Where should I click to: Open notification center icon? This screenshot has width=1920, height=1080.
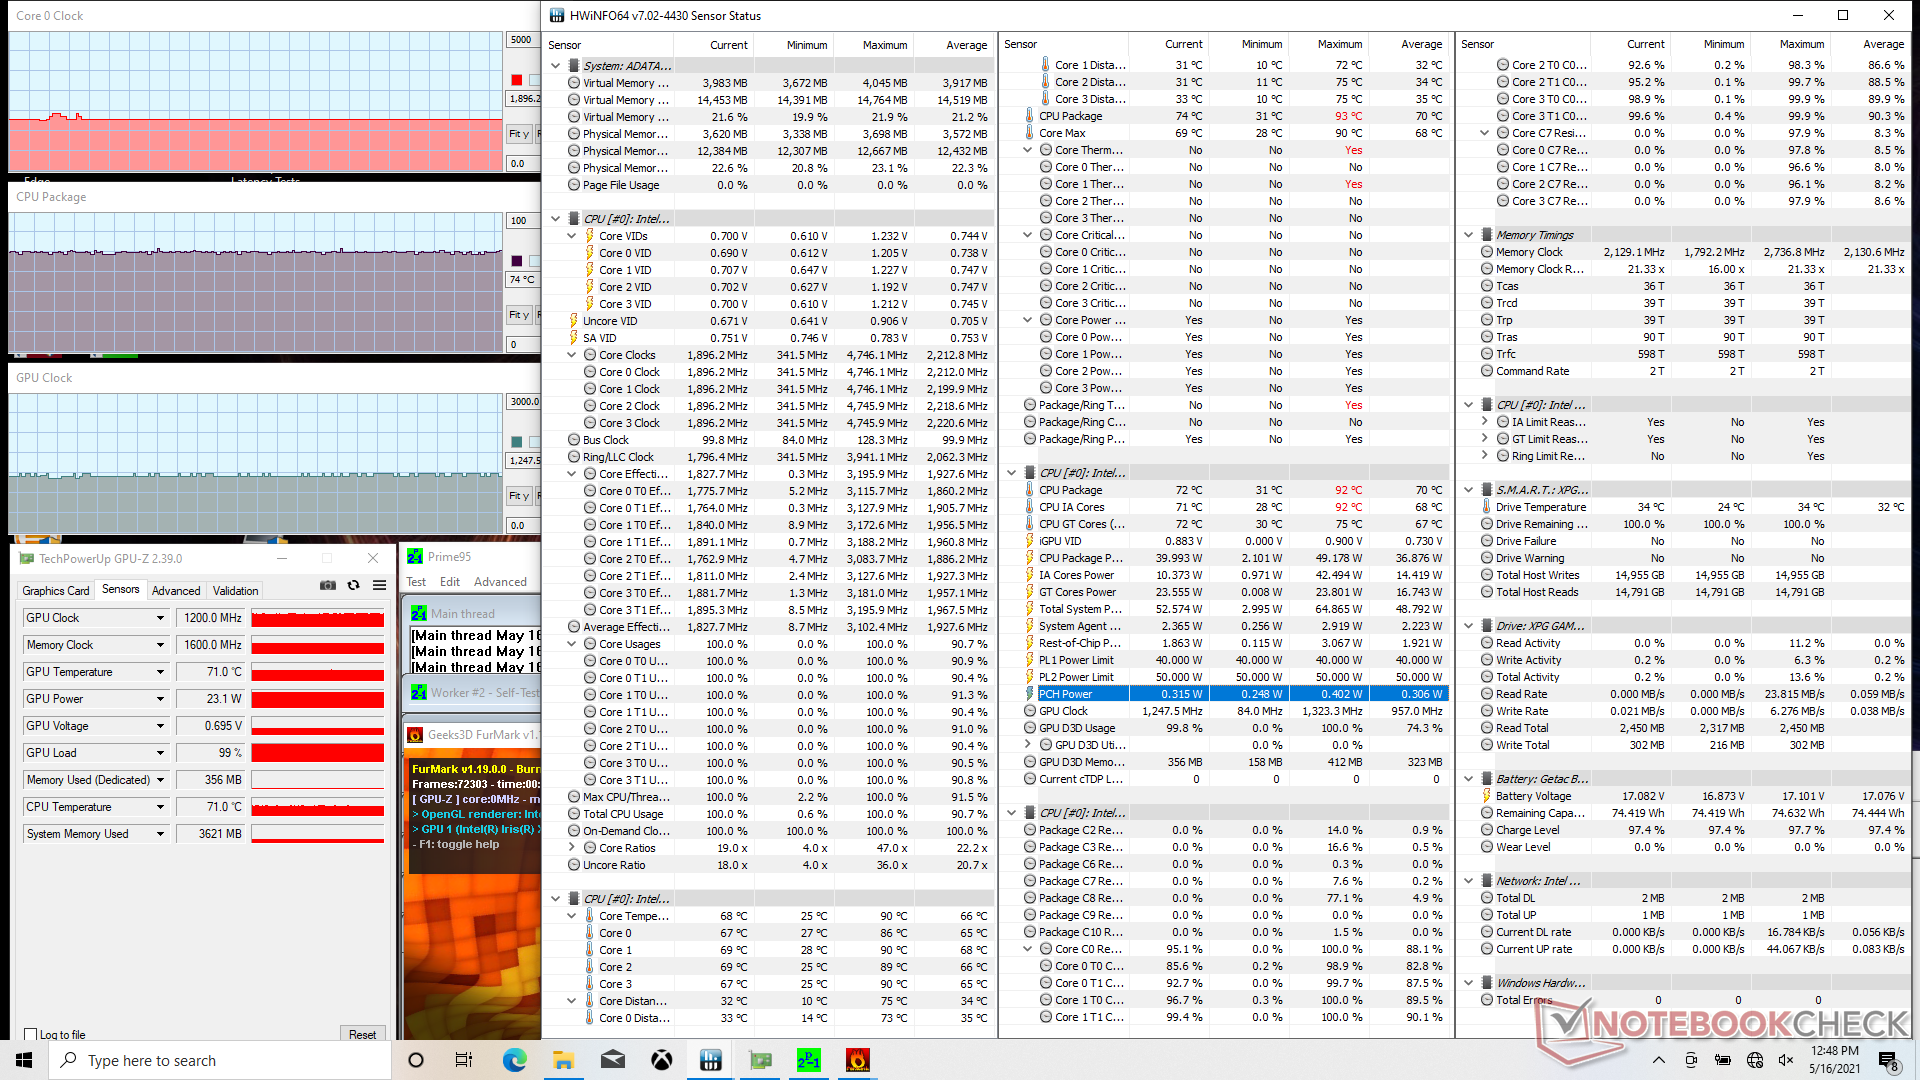pos(1887,1060)
